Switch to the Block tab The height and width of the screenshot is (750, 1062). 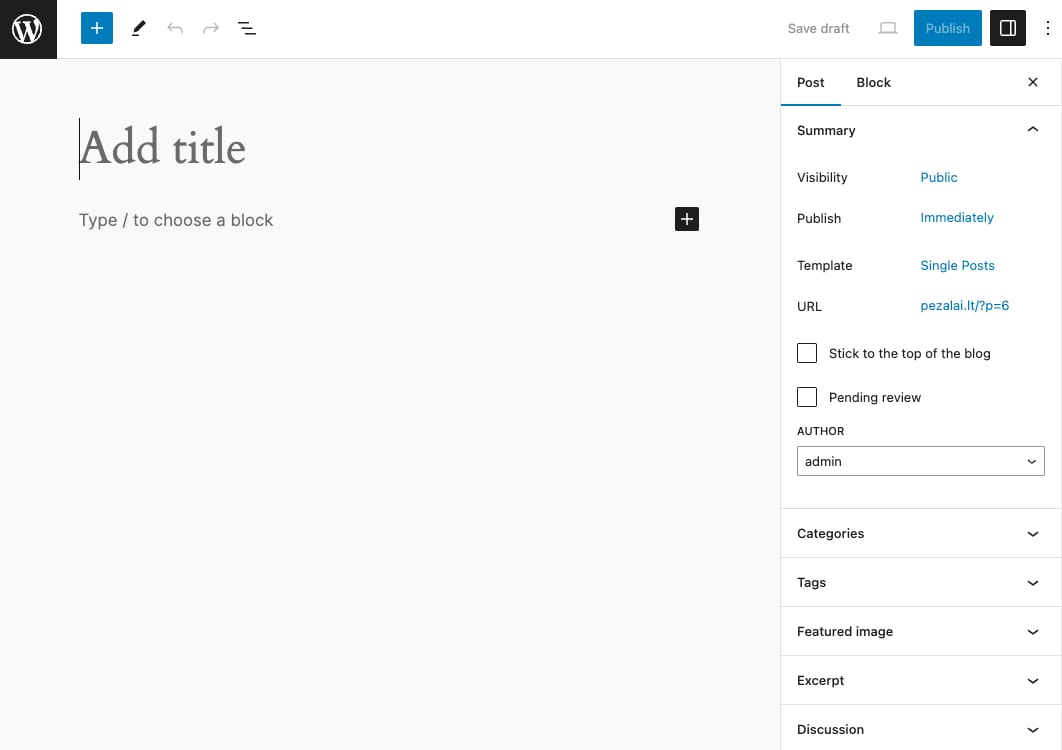tap(873, 82)
